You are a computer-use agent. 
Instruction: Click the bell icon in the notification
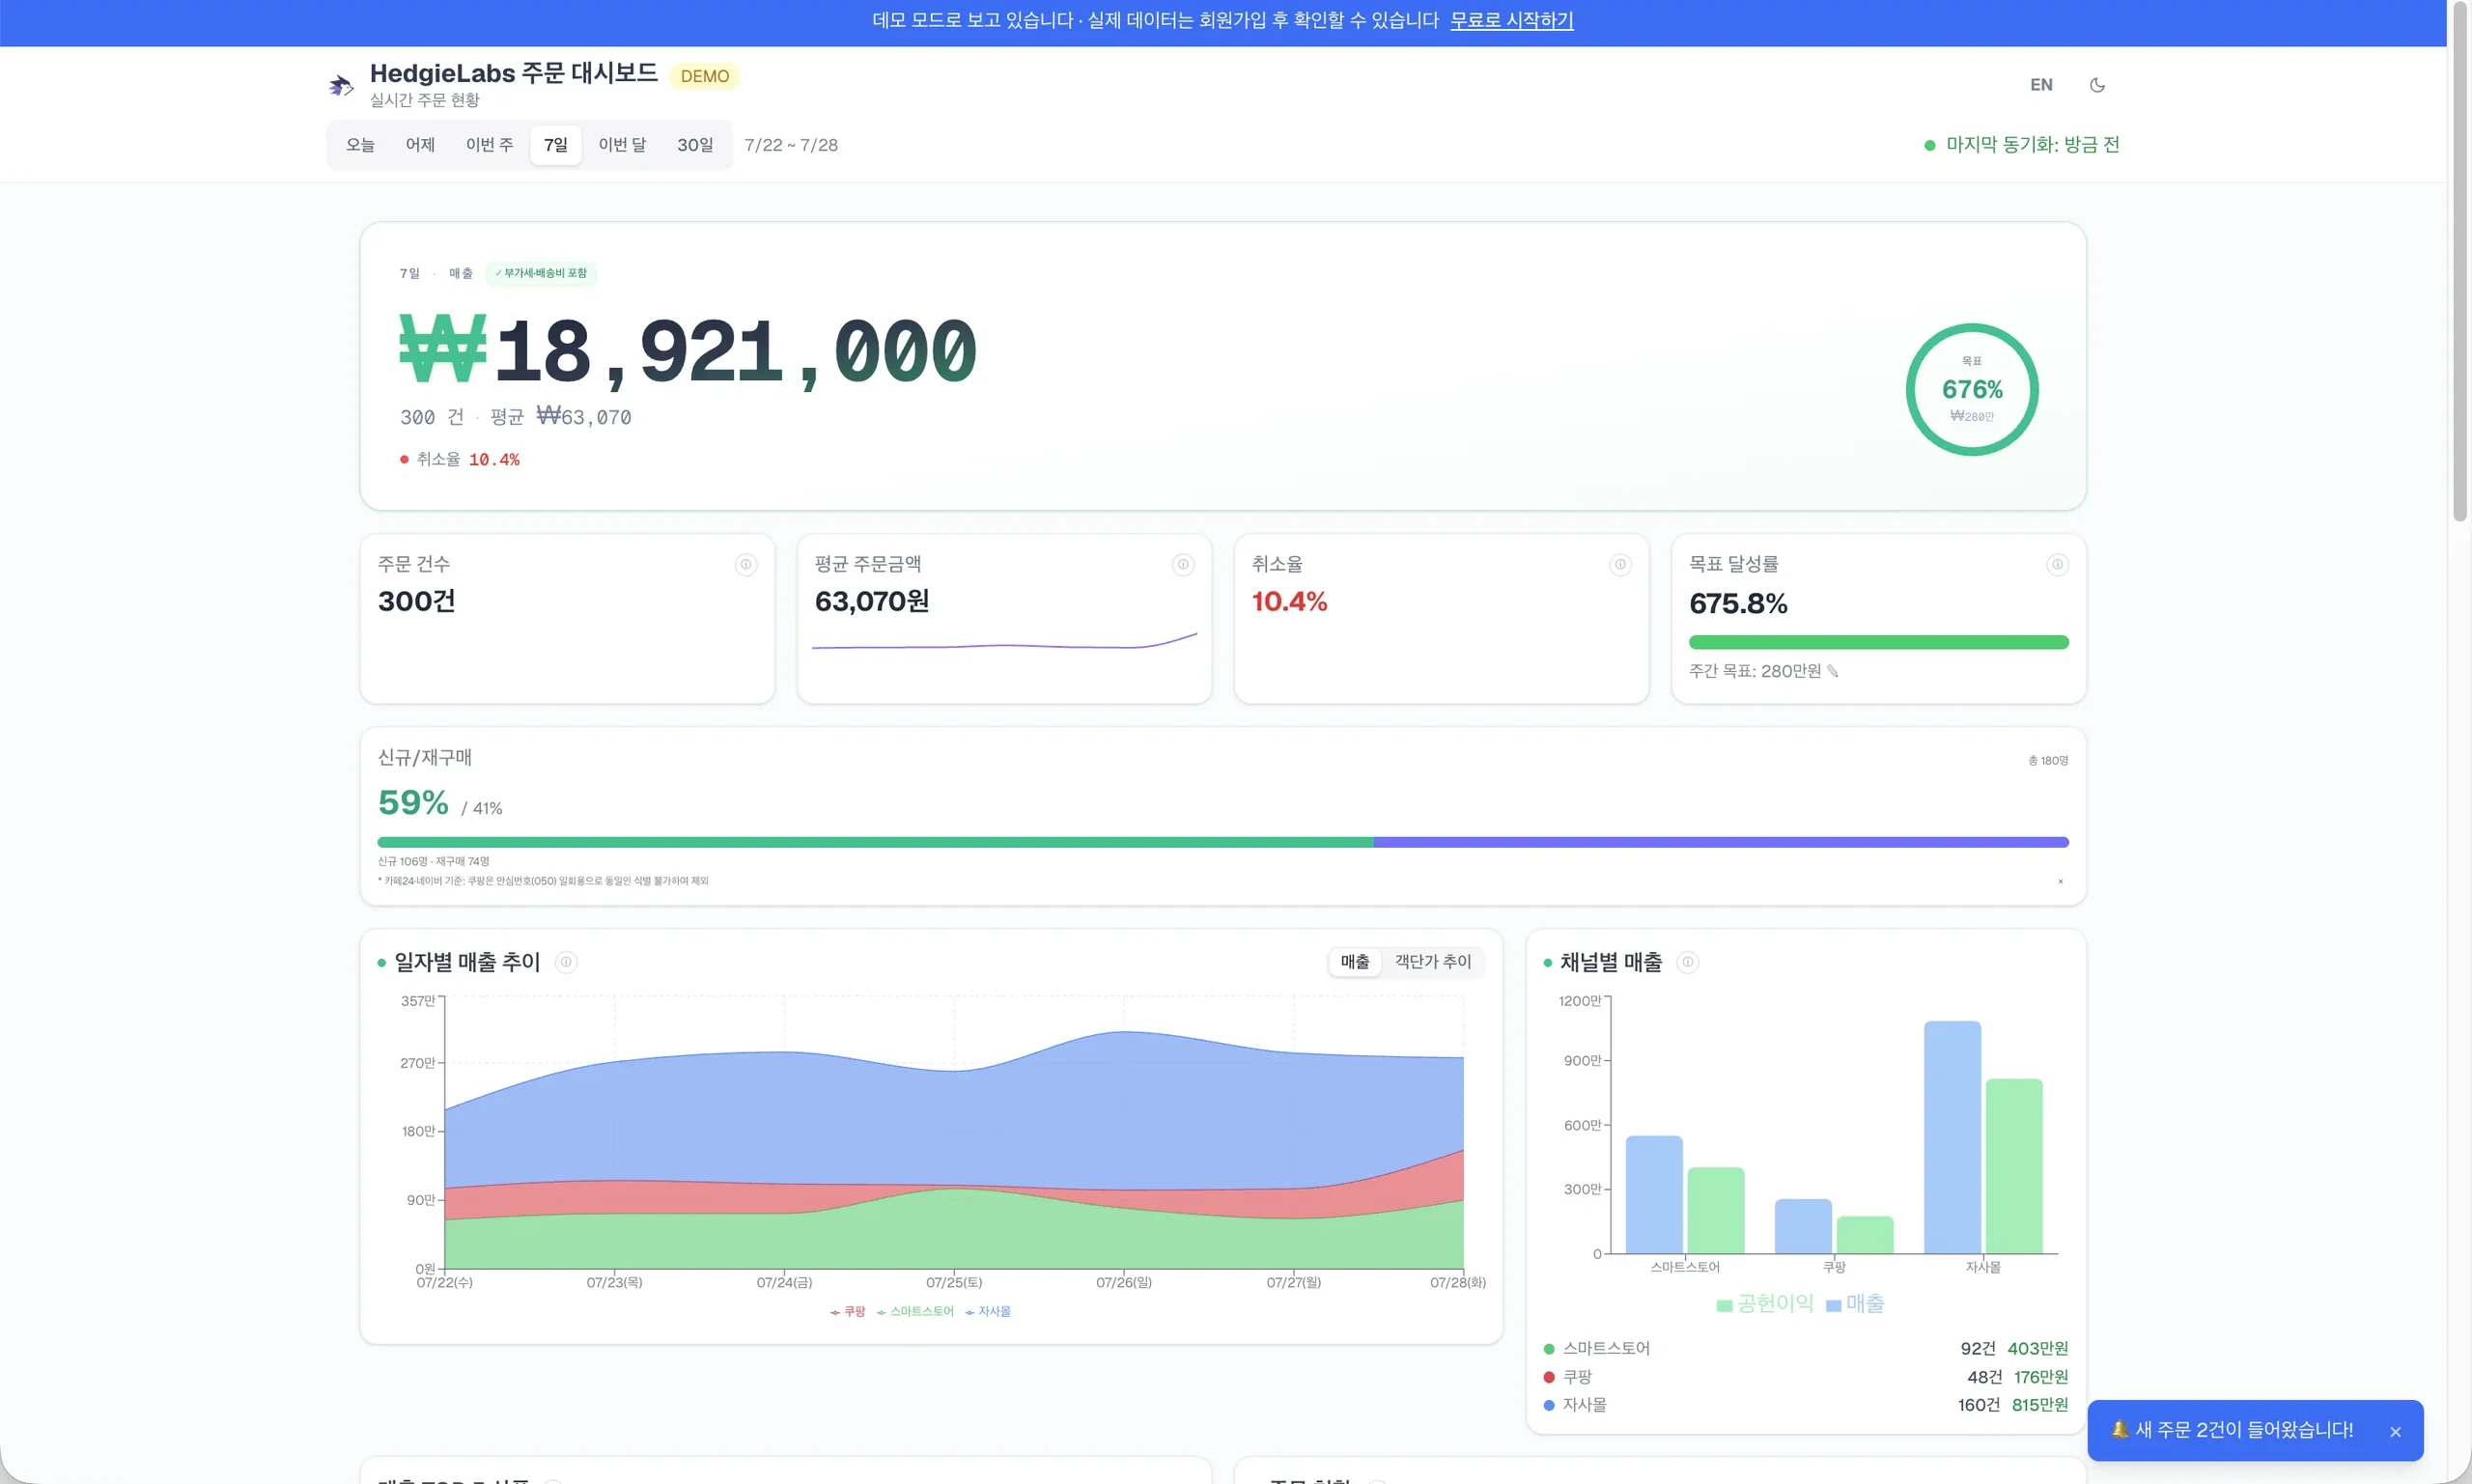pyautogui.click(x=2119, y=1429)
